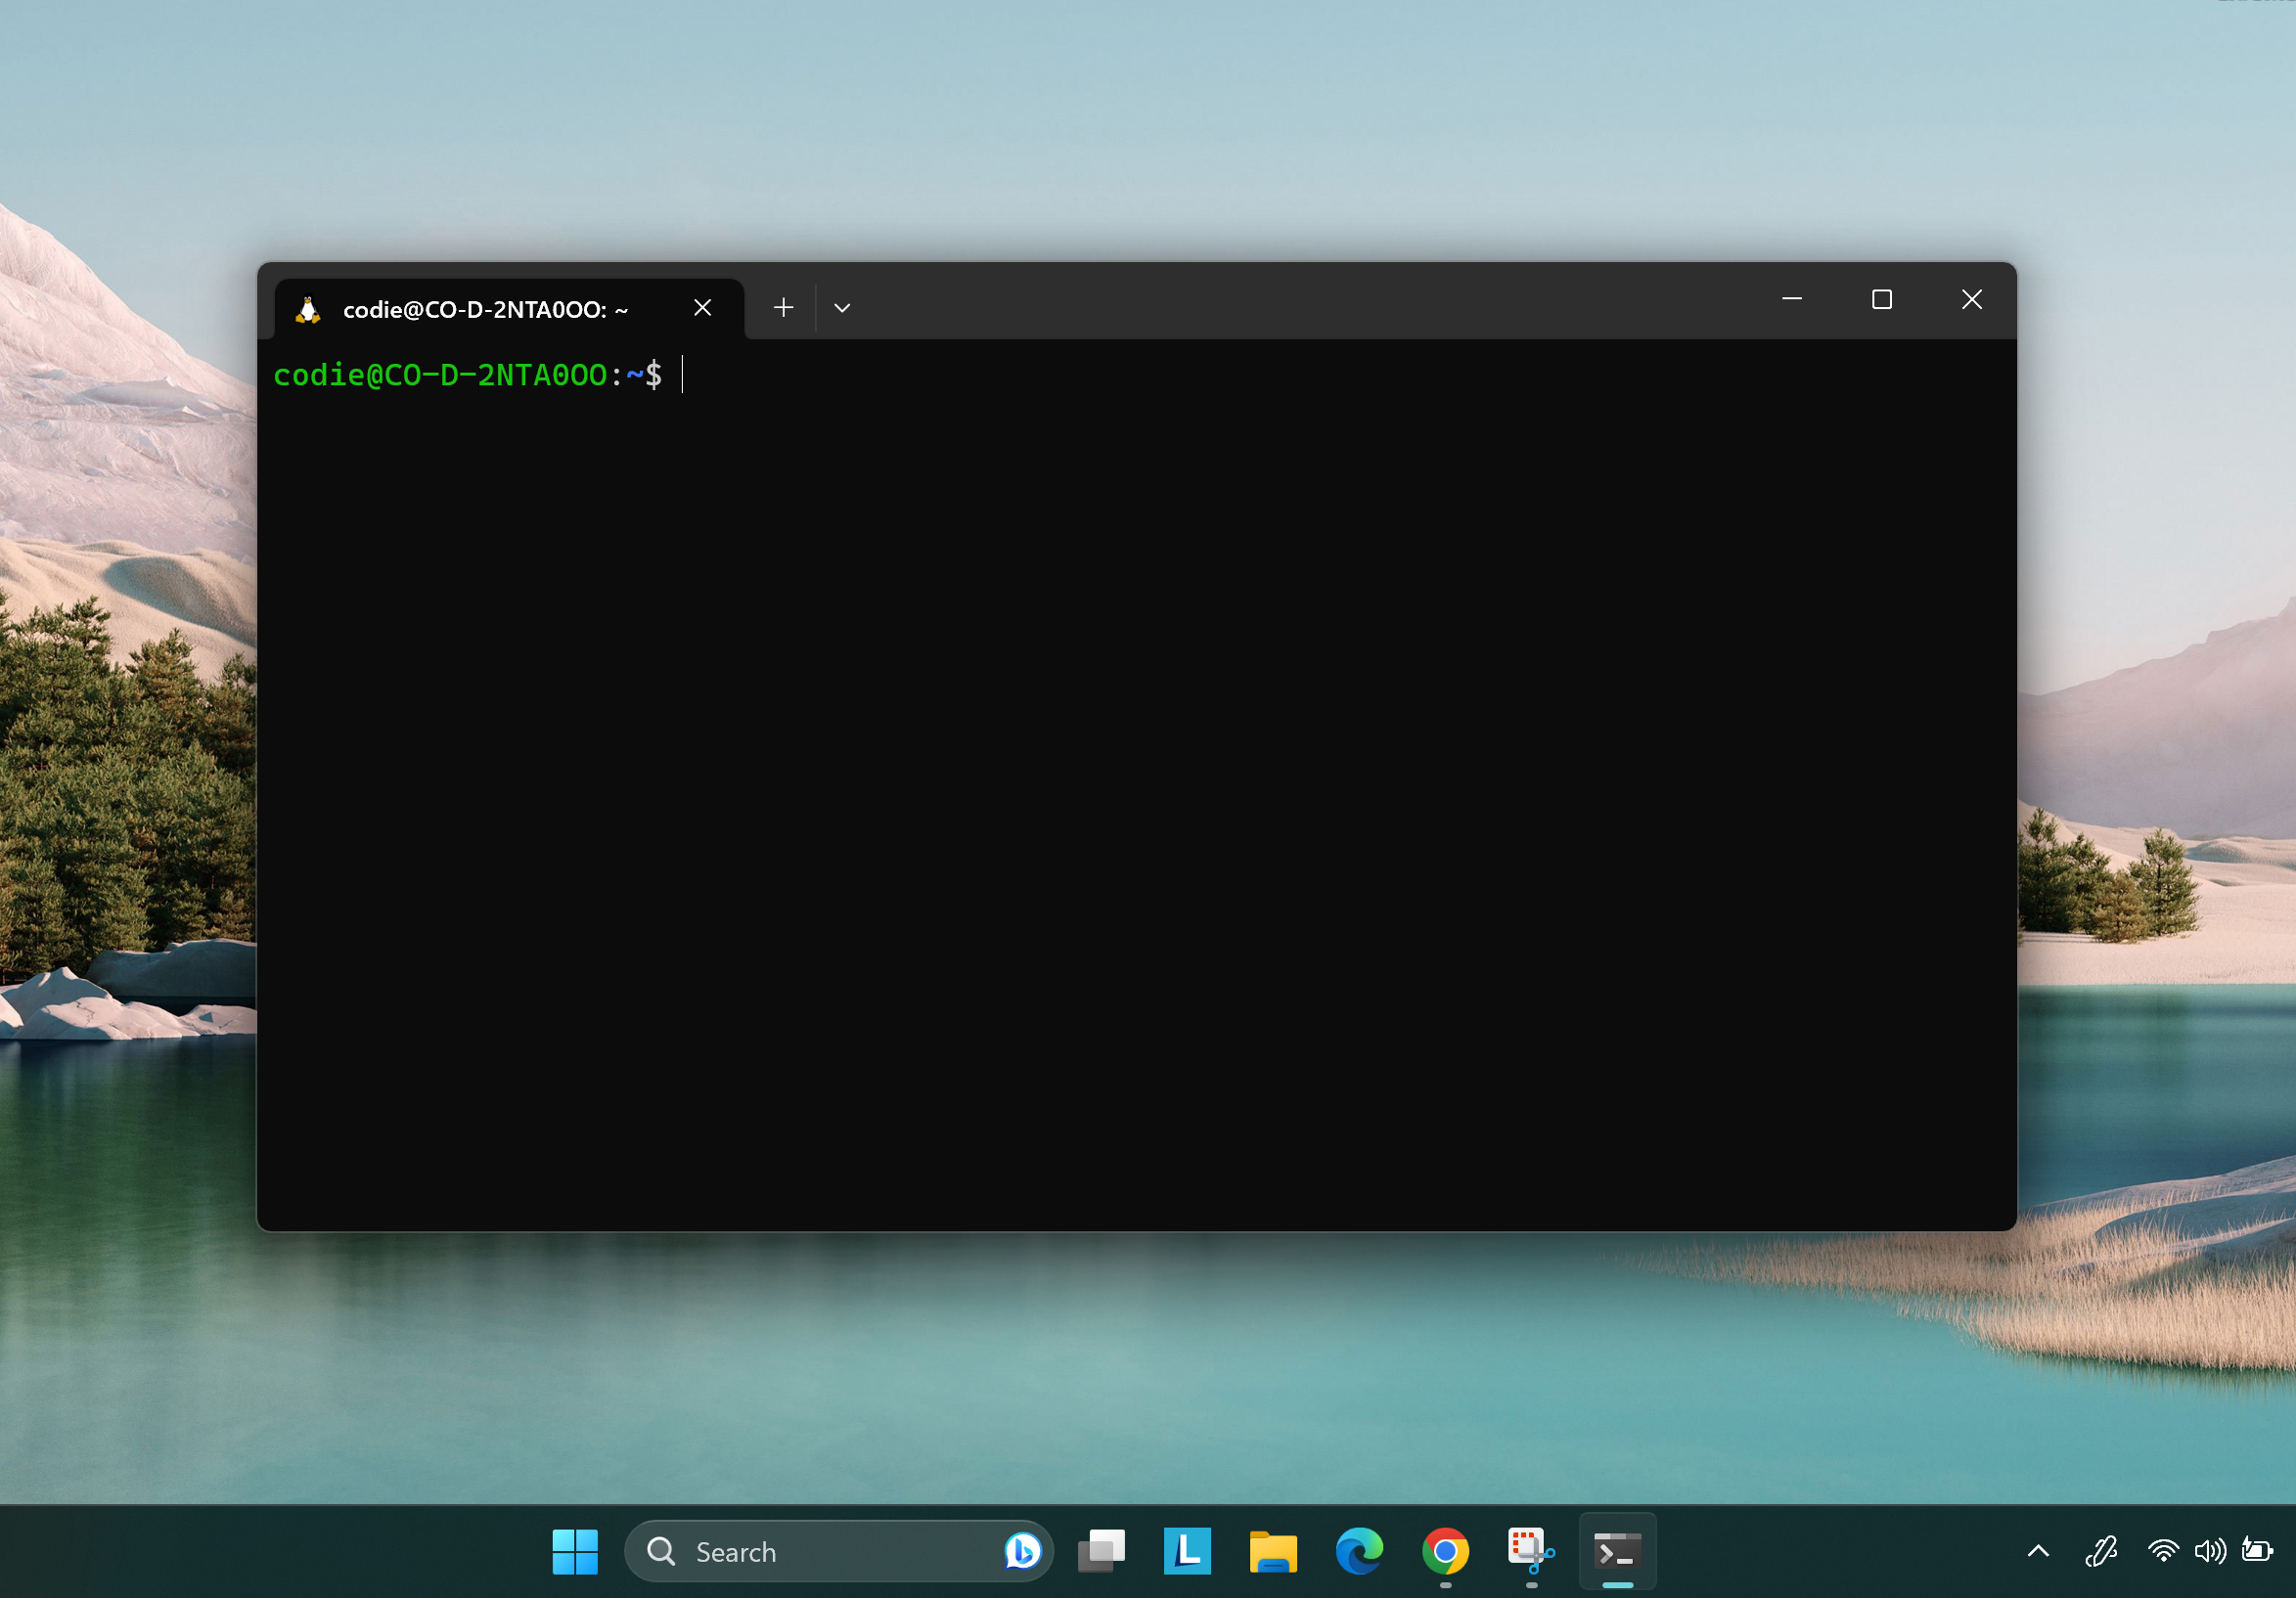Switch to Google Chrome on taskbar

(1445, 1551)
